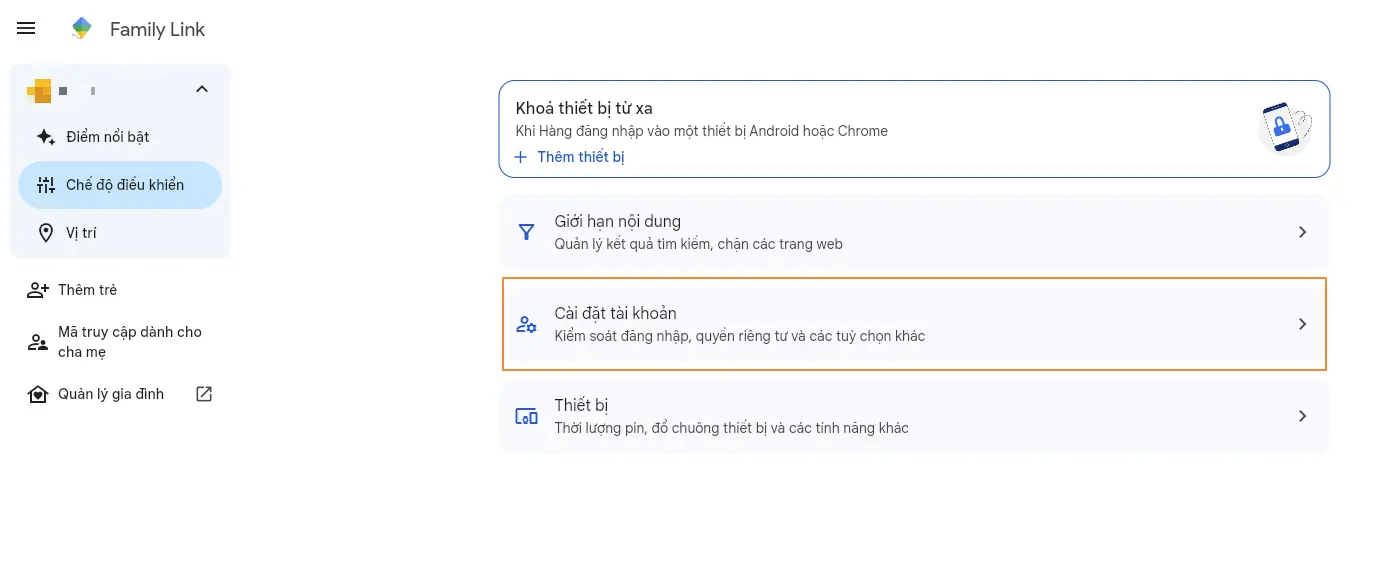Click the external link icon beside Quản lý gia đình
Viewport: 1390px width, 585px height.
204,394
